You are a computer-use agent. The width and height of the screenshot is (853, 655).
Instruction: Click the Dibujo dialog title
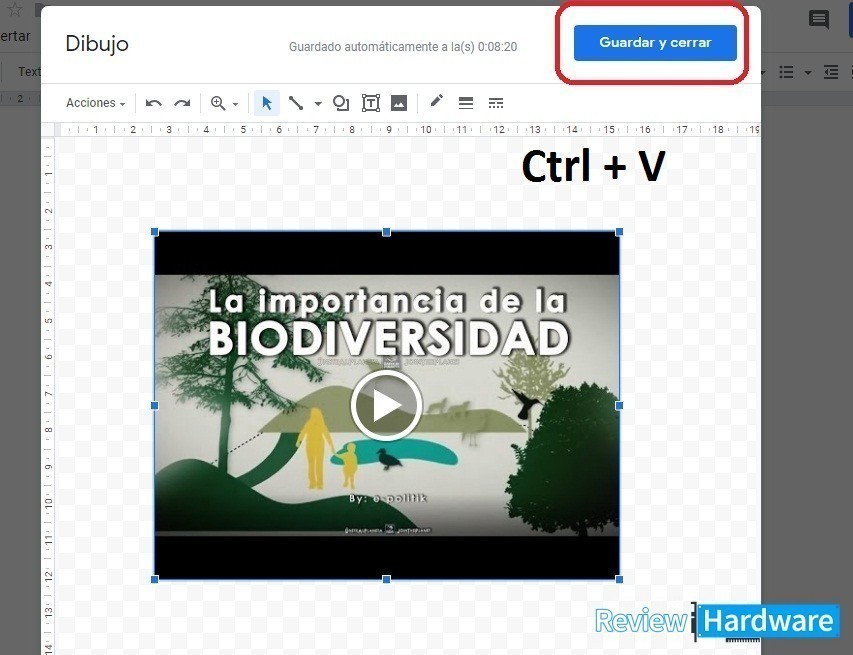(97, 44)
